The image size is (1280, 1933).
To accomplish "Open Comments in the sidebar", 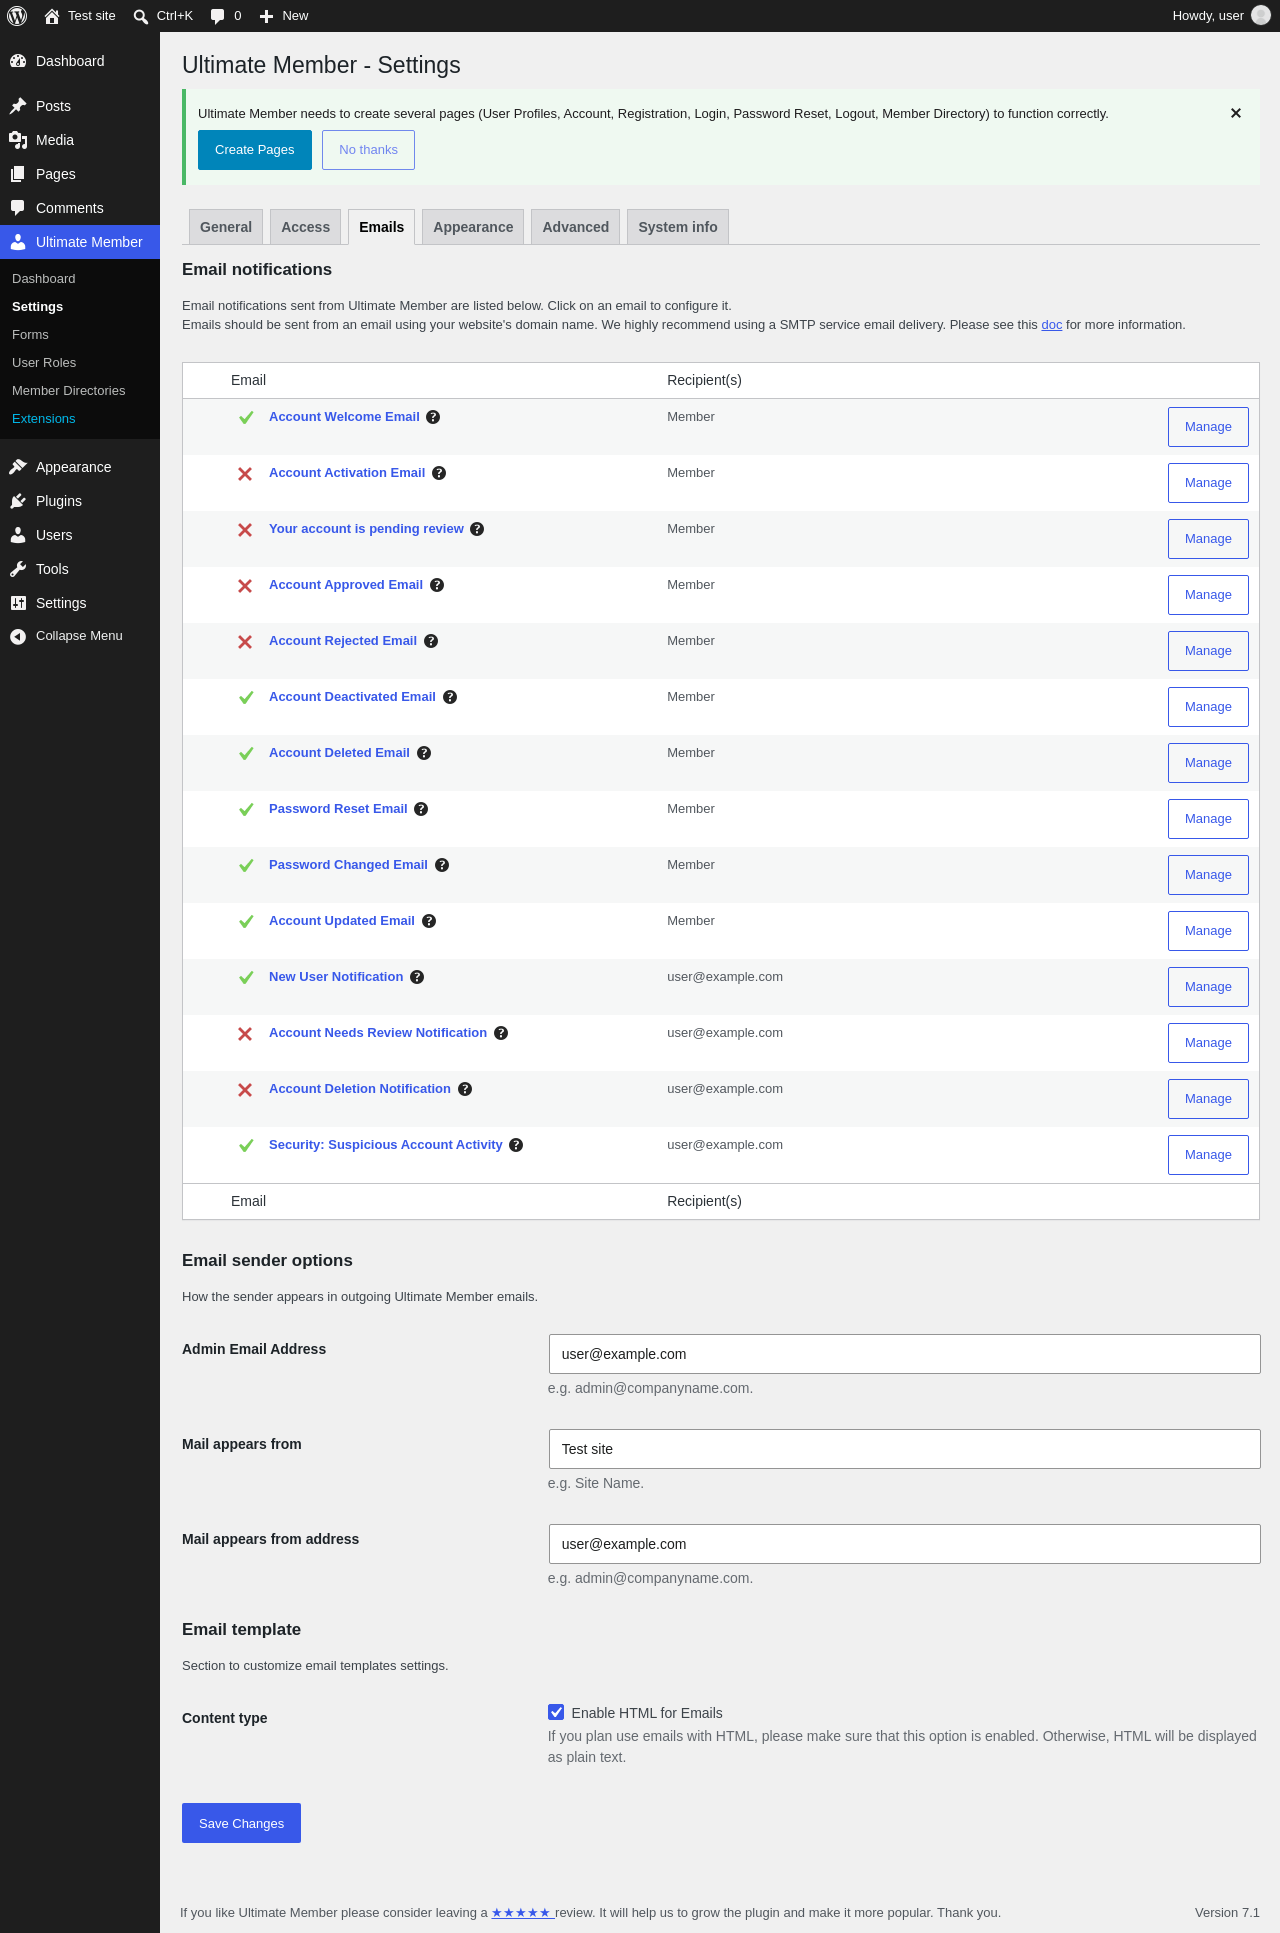I will click(80, 208).
